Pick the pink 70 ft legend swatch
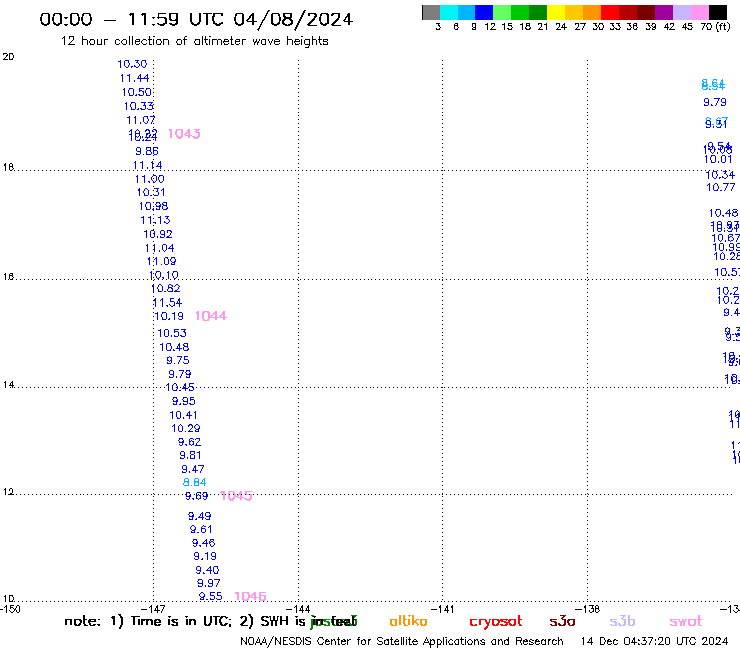Screen dimensions: 740x650 pyautogui.click(x=700, y=12)
